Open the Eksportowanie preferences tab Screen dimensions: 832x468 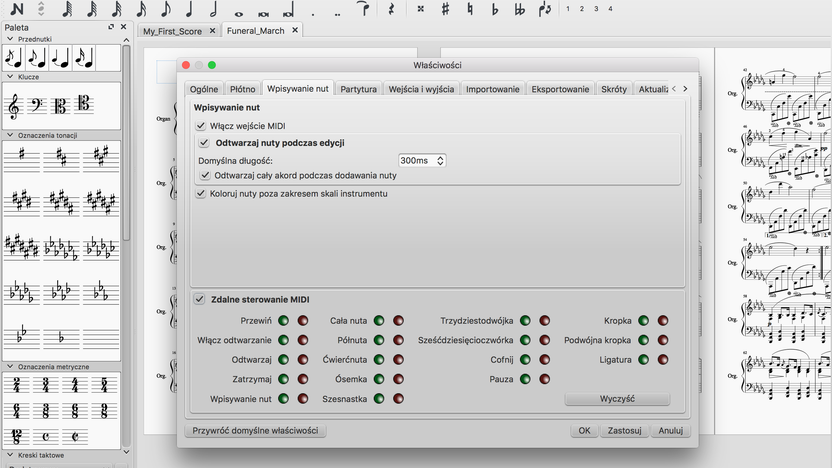[x=560, y=89]
